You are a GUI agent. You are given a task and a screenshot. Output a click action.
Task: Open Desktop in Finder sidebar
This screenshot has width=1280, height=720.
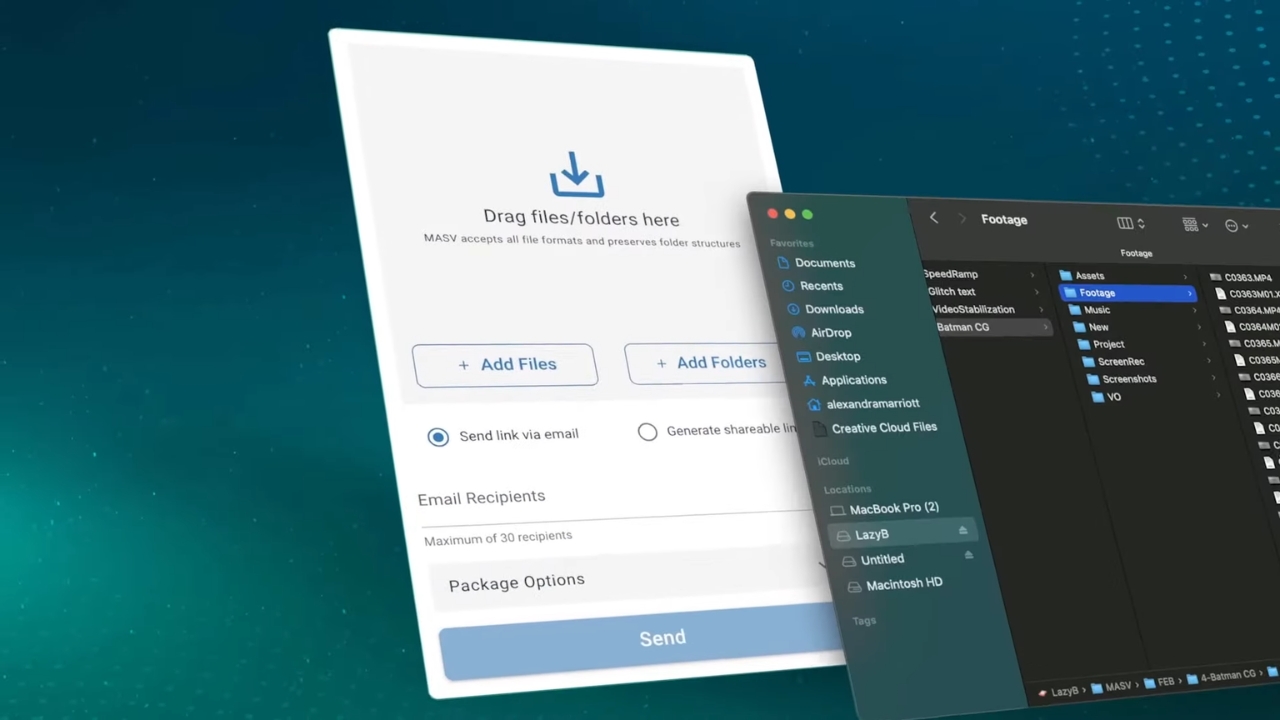tap(828, 356)
